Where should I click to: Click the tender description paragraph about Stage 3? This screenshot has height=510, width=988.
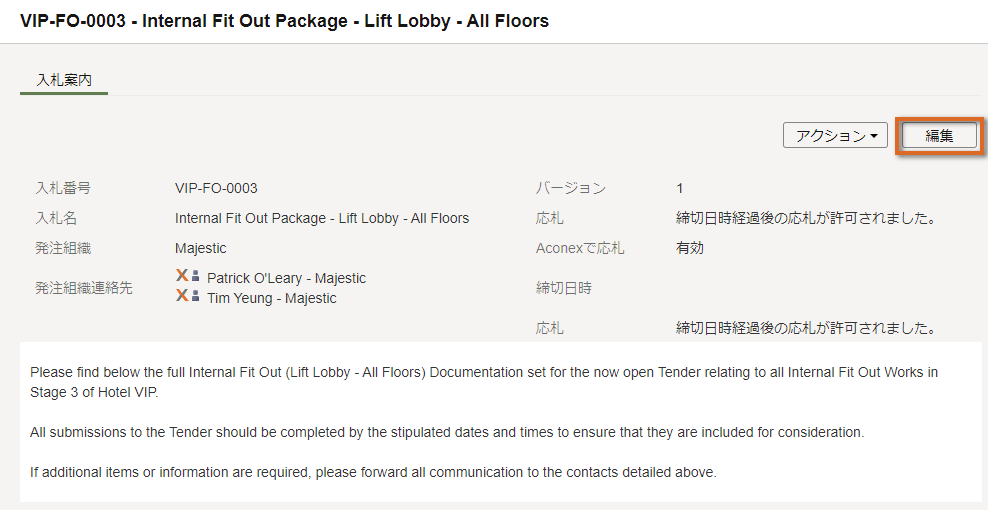[484, 381]
